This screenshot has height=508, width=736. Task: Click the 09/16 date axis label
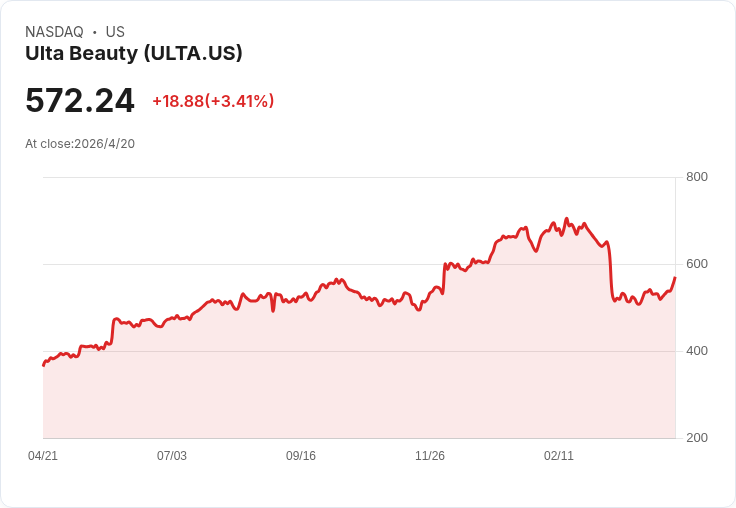click(301, 456)
